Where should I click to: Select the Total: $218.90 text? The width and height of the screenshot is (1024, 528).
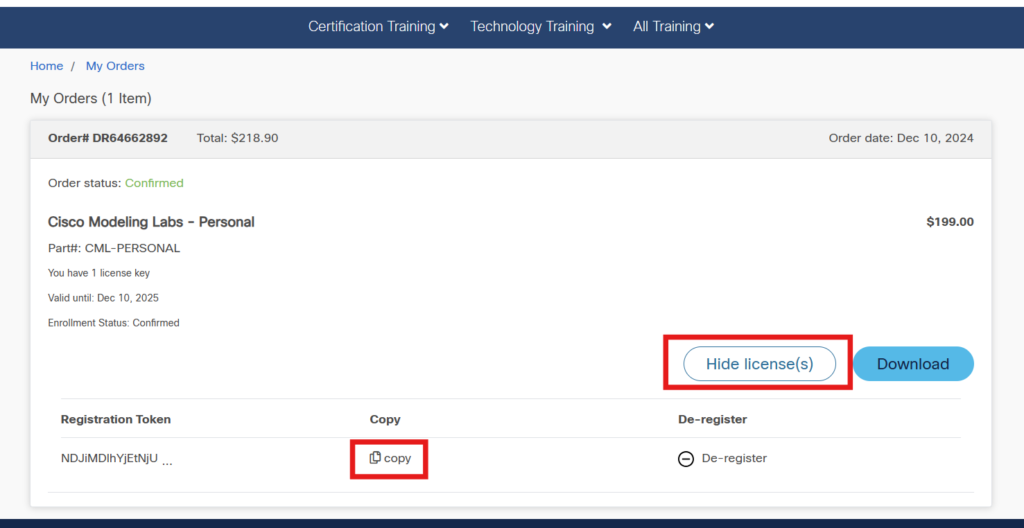[237, 139]
